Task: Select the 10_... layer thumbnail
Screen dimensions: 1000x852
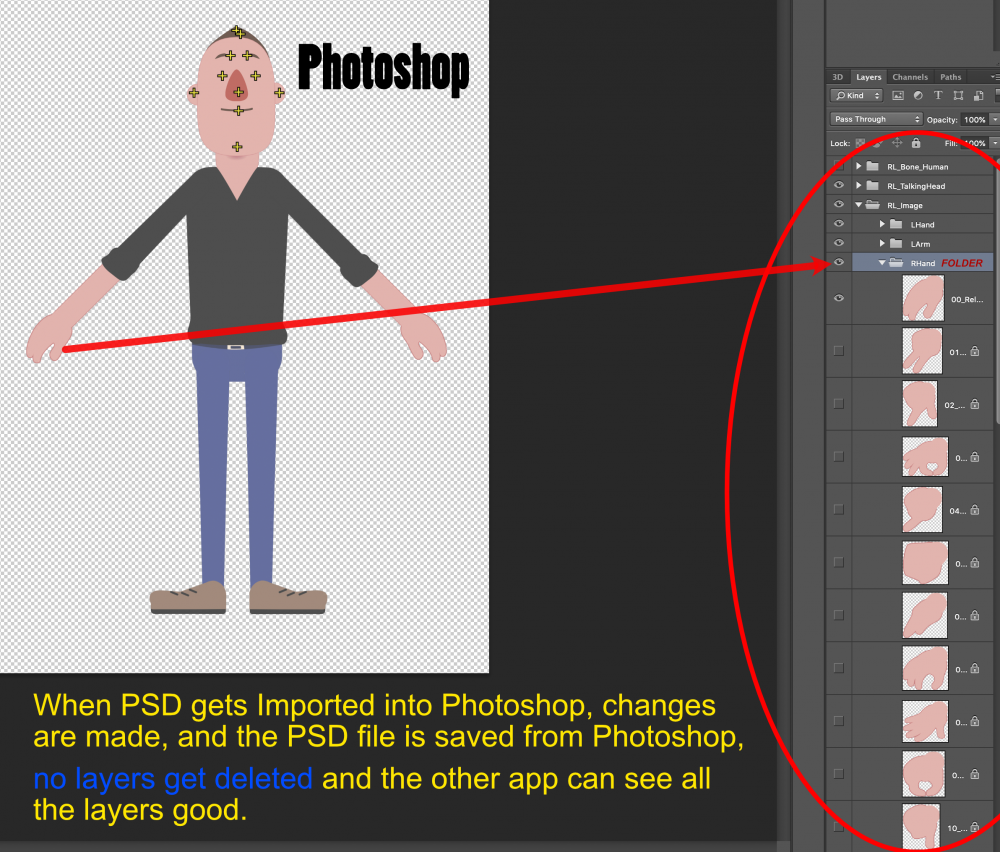Action: coord(922,826)
